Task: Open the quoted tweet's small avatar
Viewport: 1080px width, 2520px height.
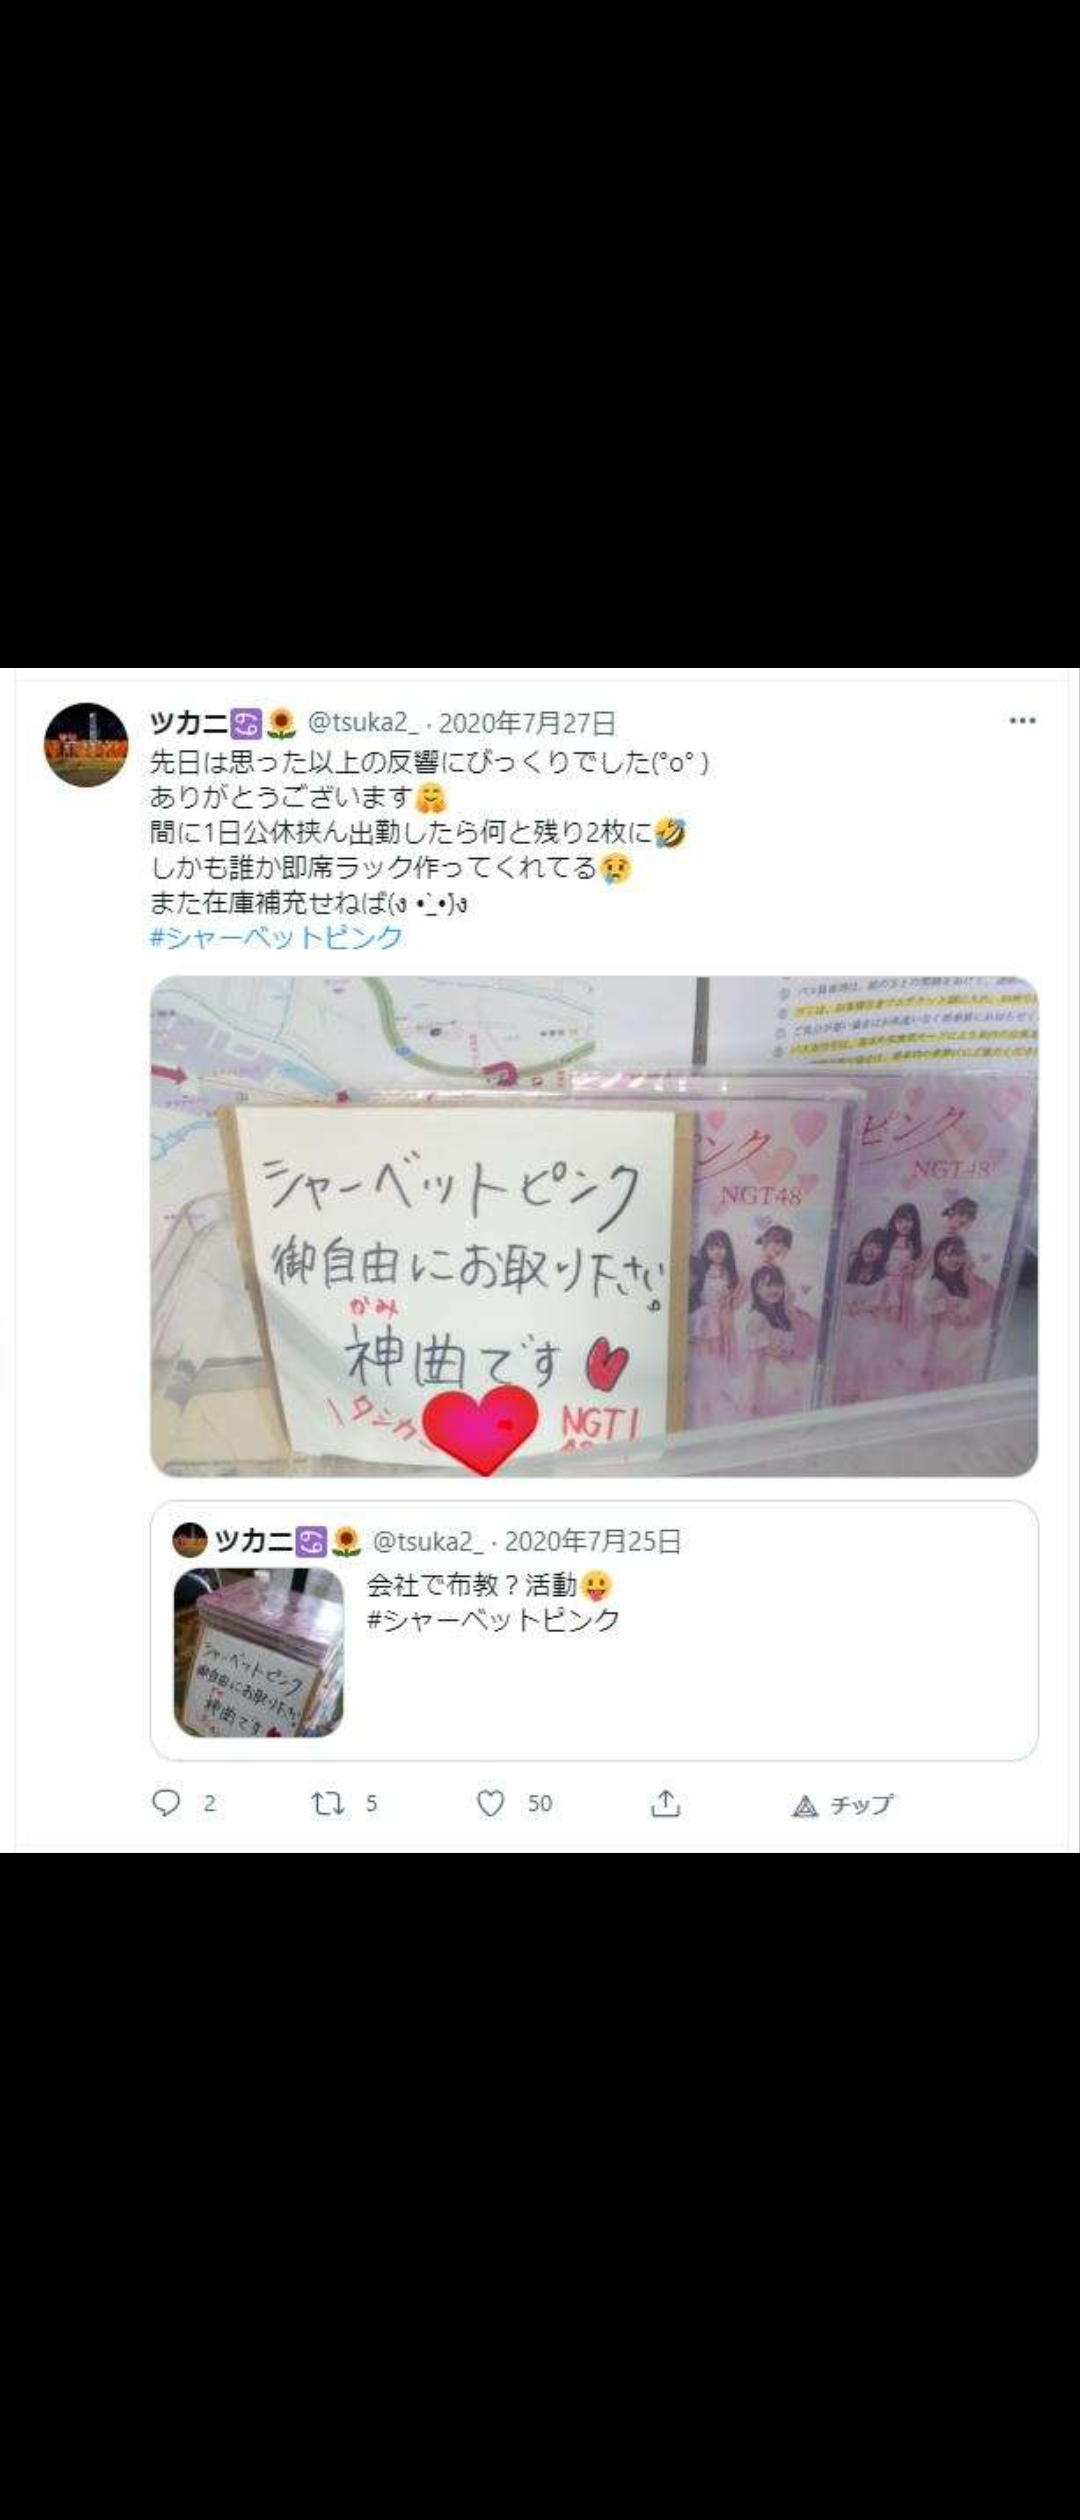Action: point(190,1541)
